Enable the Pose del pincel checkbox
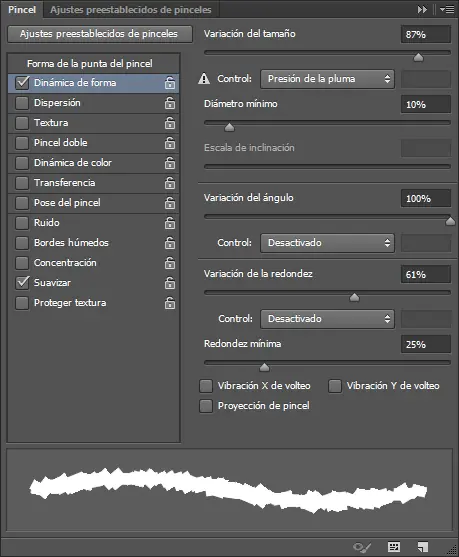The width and height of the screenshot is (459, 557). (x=22, y=203)
